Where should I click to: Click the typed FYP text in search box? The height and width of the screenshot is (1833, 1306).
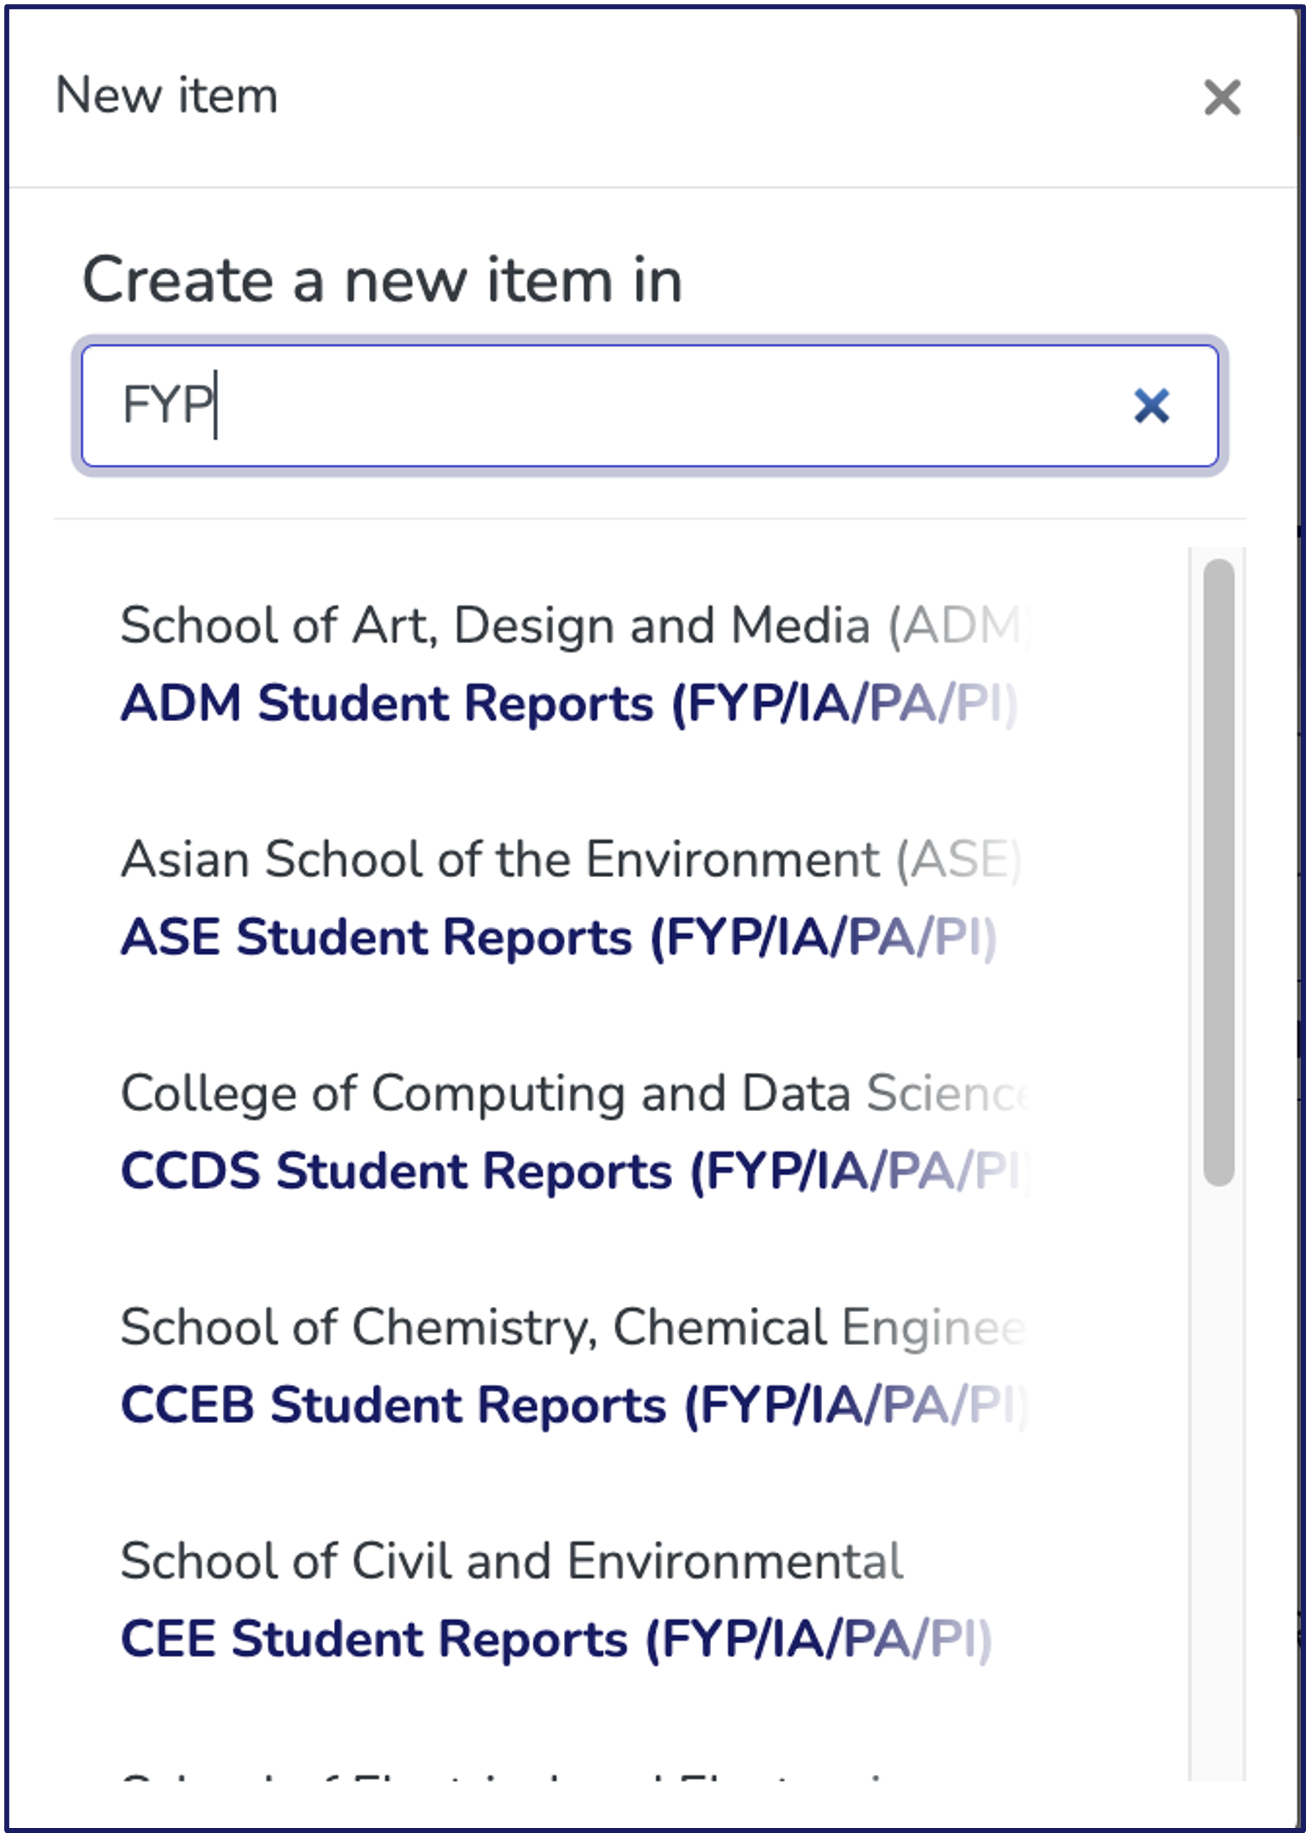(166, 406)
